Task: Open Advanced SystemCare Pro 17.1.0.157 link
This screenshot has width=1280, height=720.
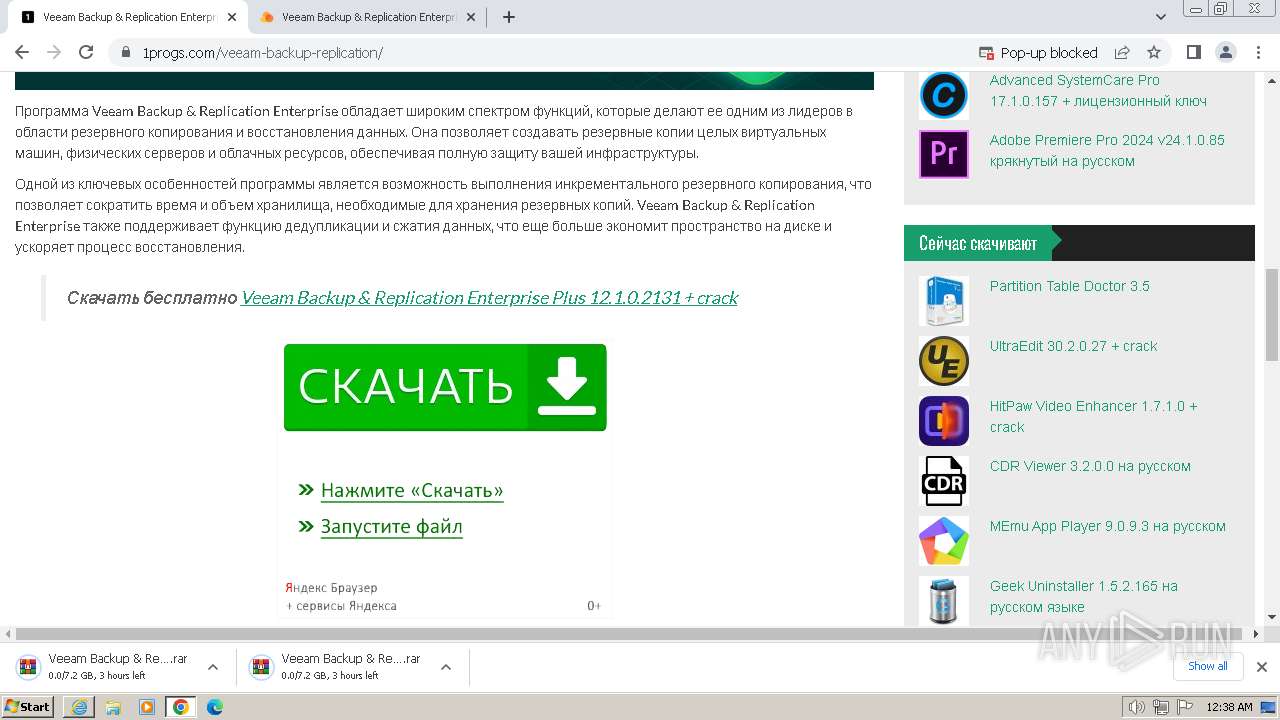Action: (x=1098, y=91)
